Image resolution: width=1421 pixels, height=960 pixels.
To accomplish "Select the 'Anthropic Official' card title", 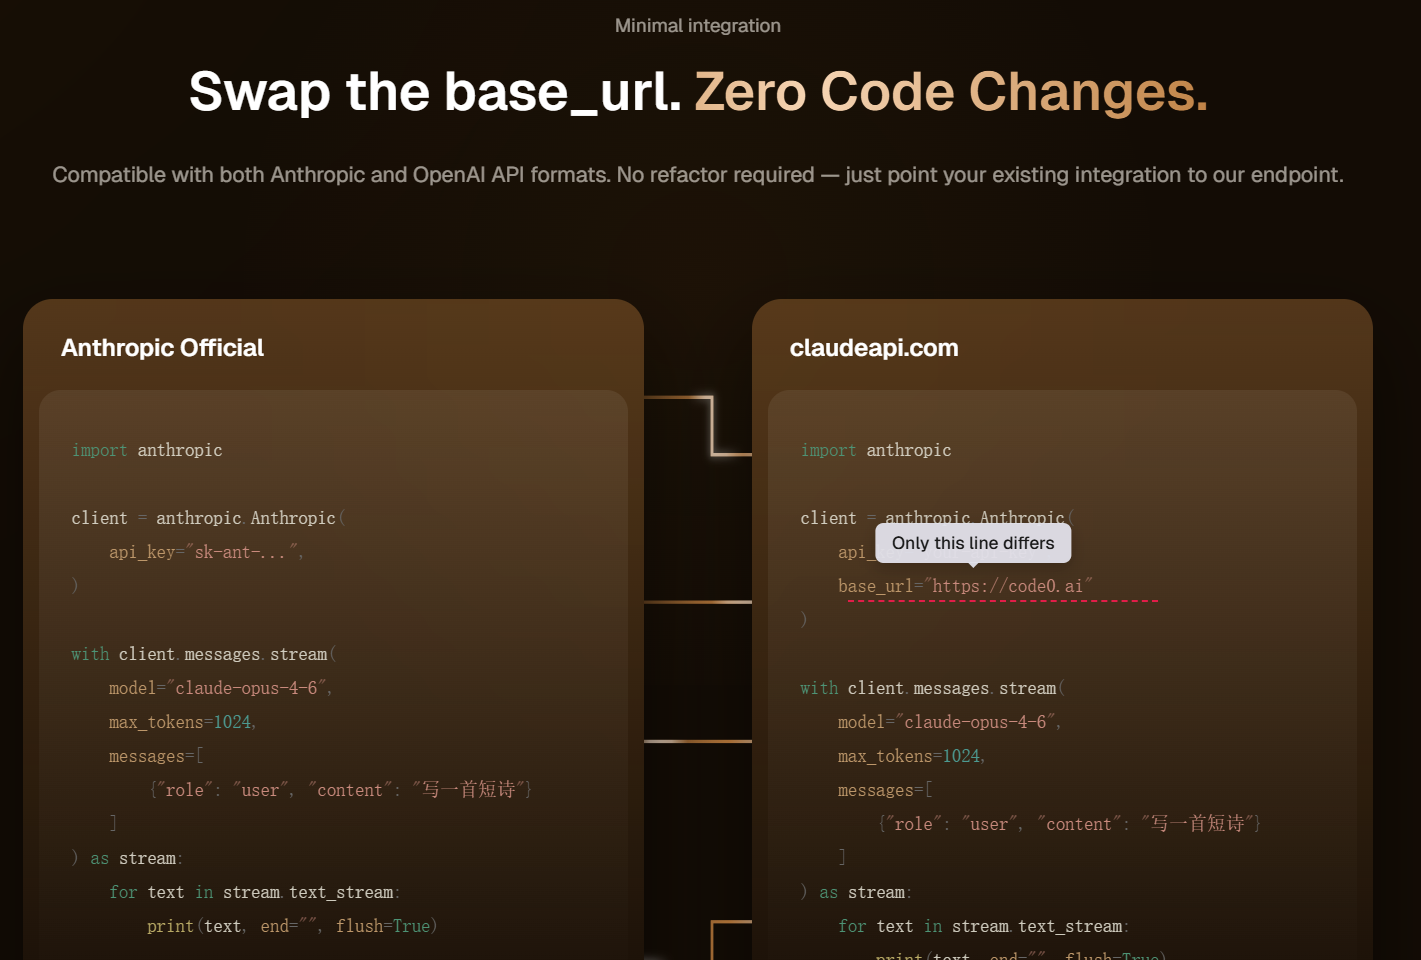I will (x=162, y=348).
